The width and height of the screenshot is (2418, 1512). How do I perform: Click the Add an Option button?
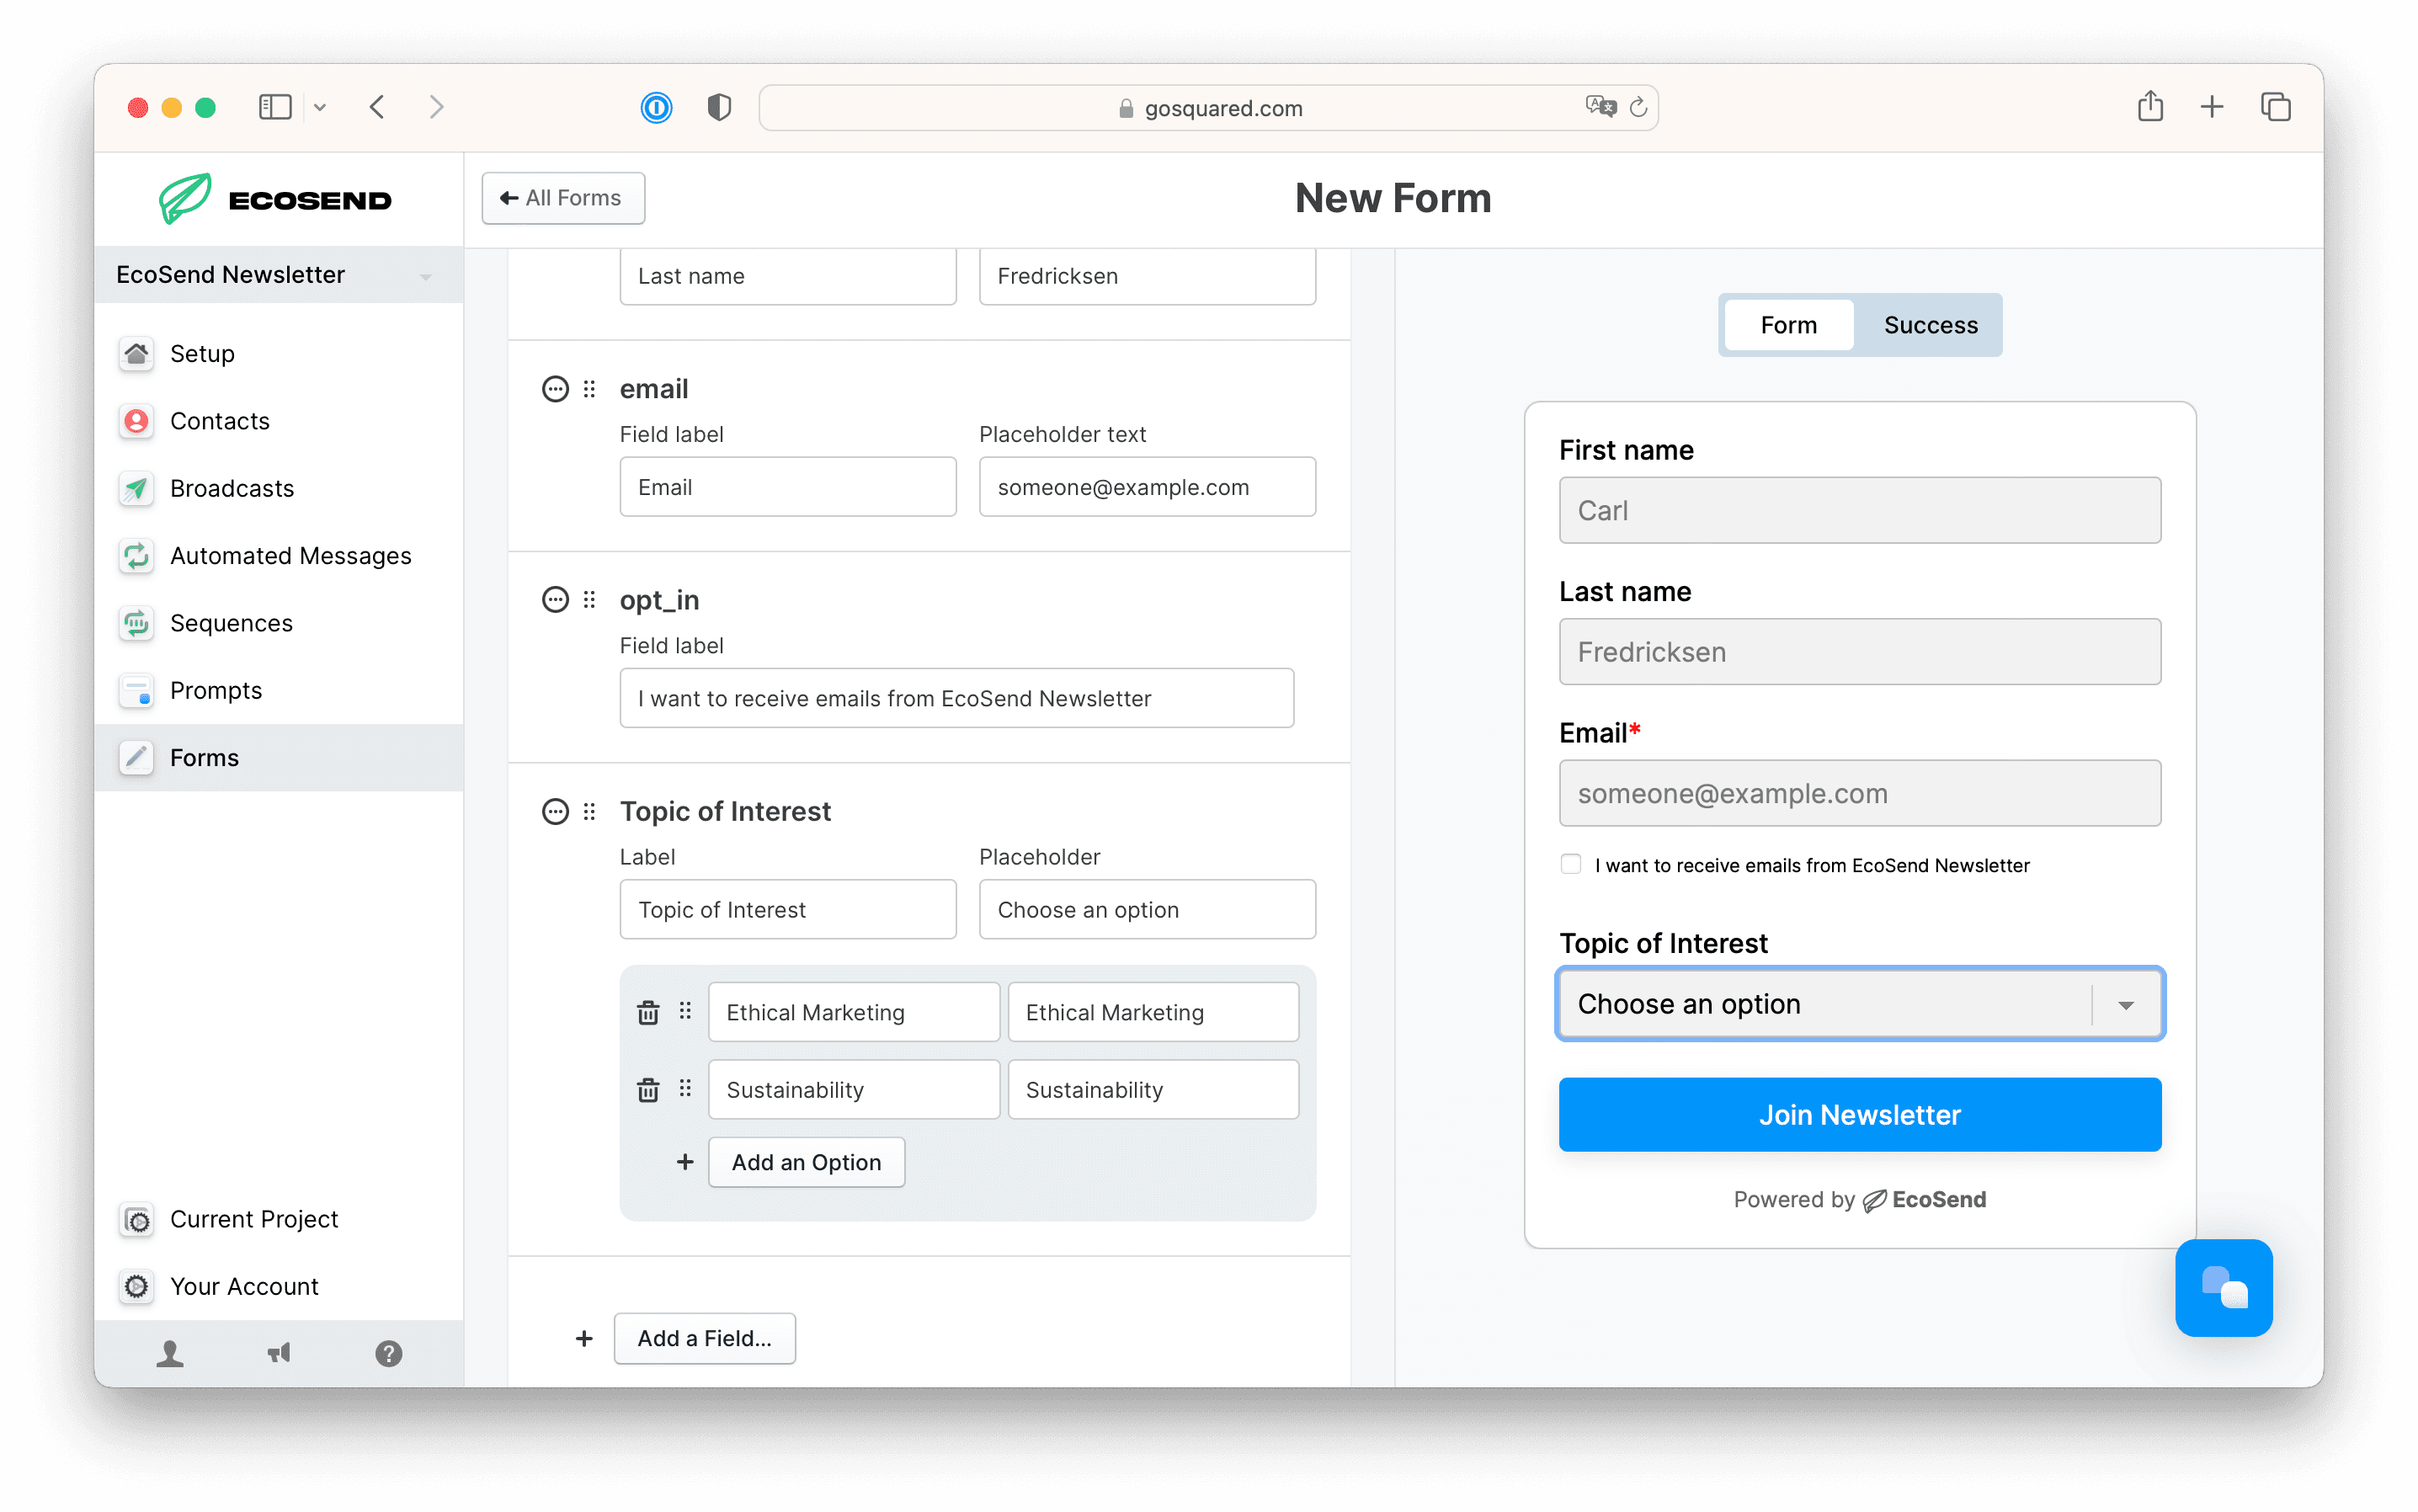pyautogui.click(x=806, y=1162)
